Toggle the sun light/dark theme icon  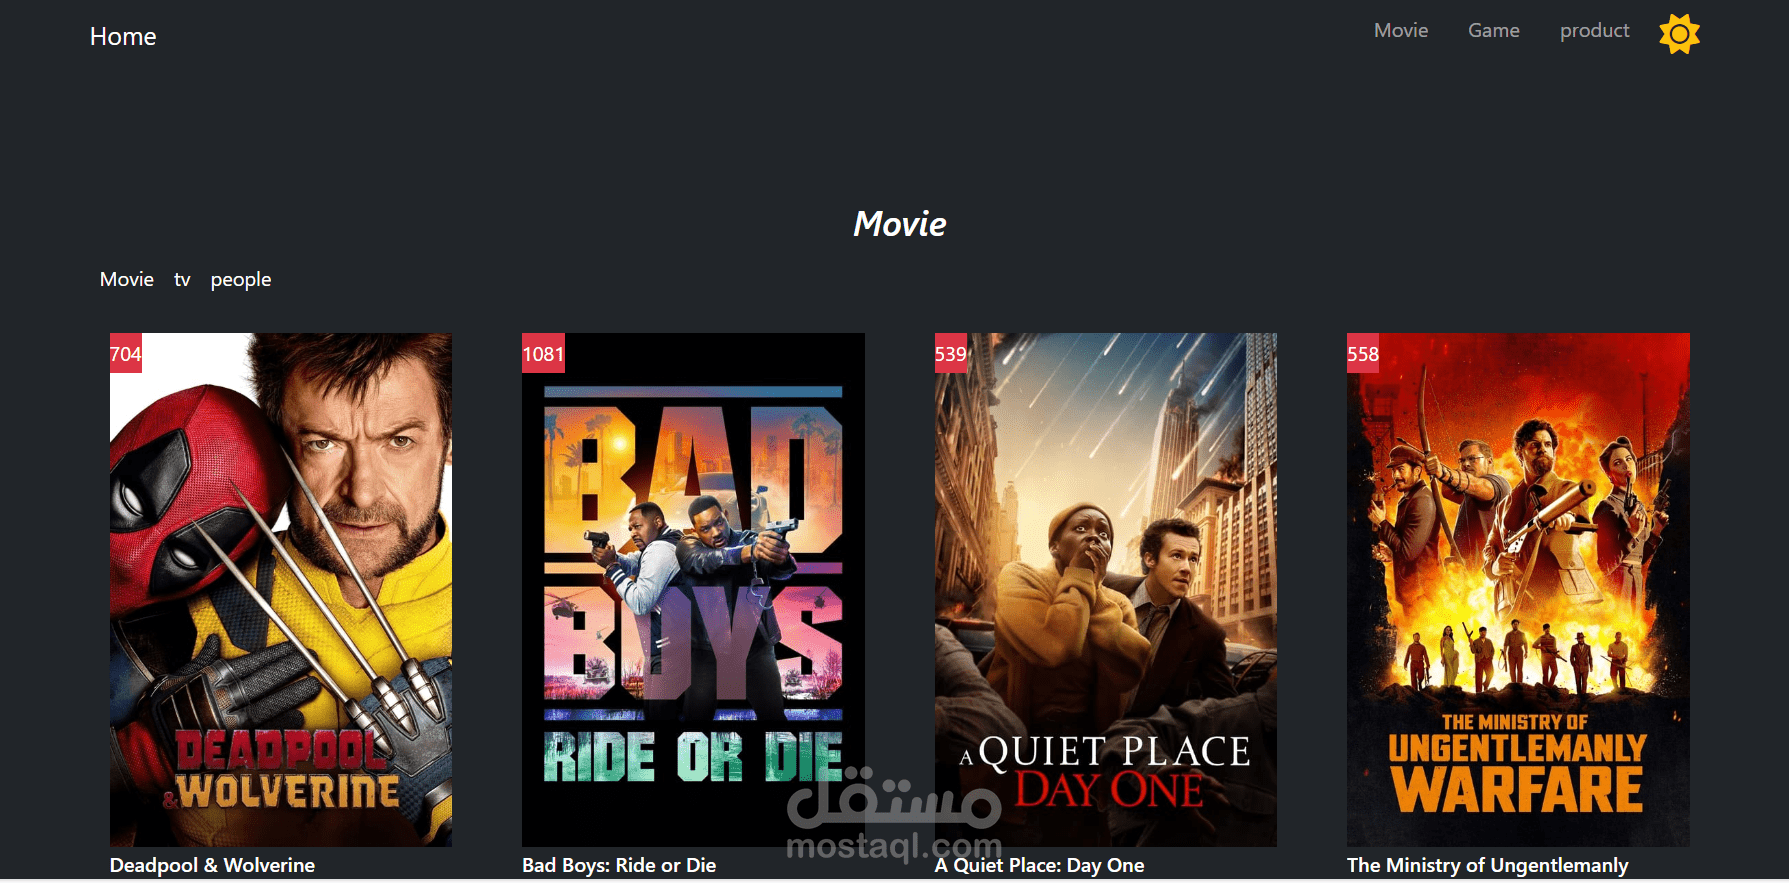click(1679, 34)
